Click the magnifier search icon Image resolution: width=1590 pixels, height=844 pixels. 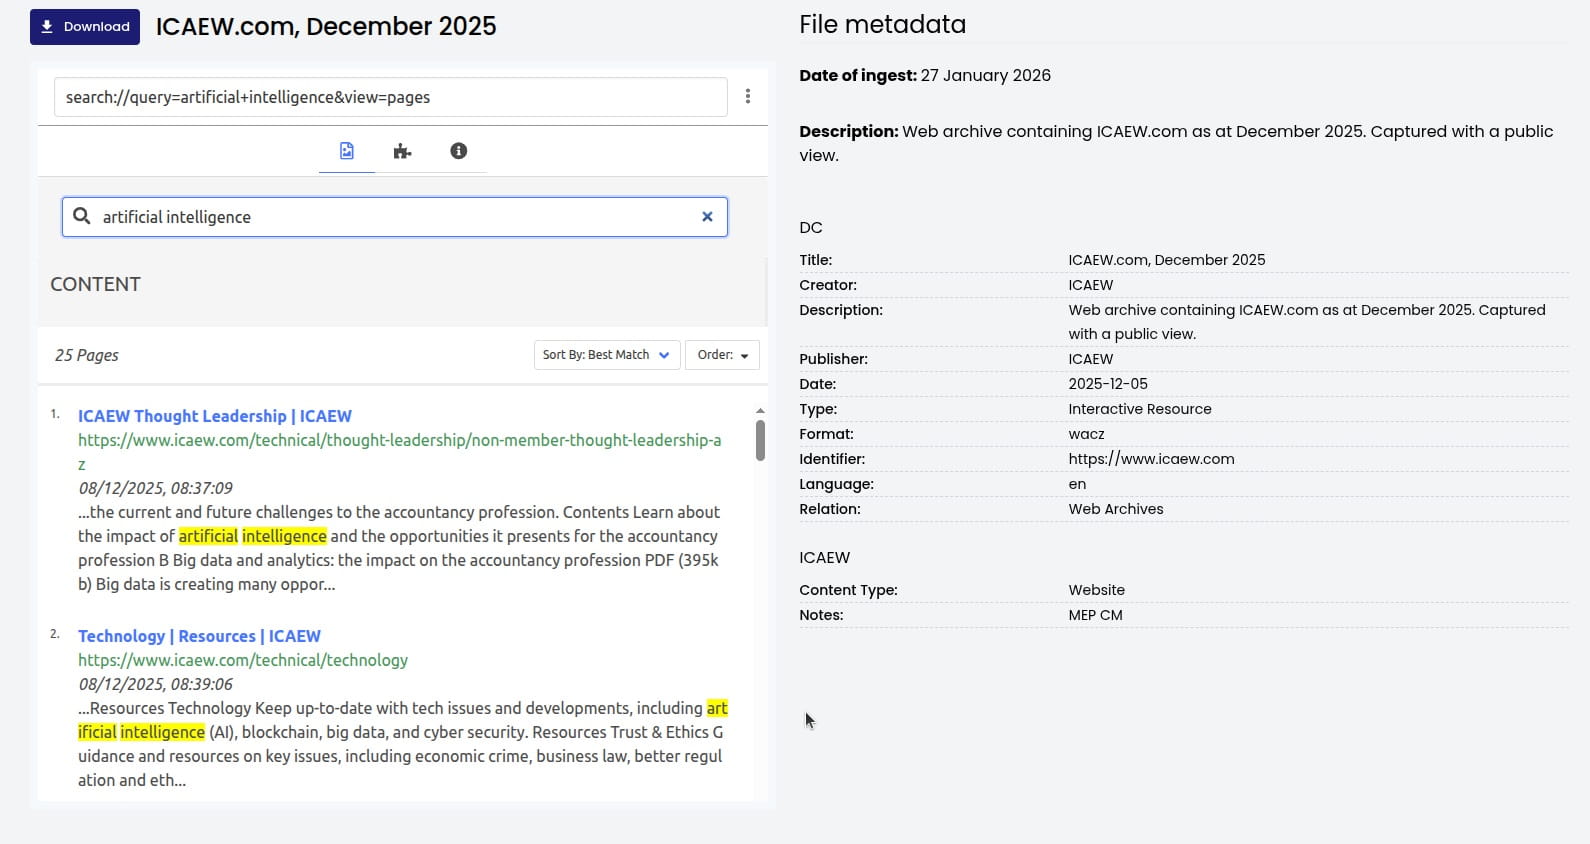tap(82, 216)
